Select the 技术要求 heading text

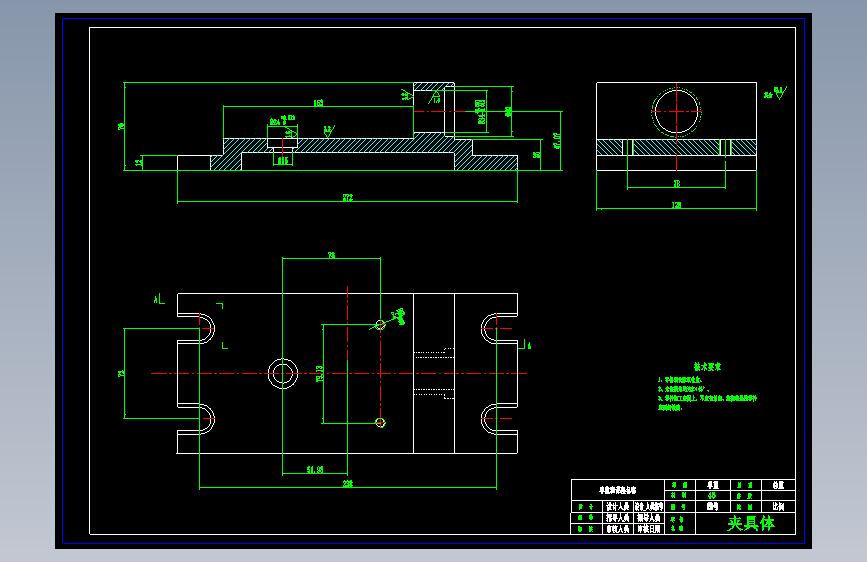[707, 367]
